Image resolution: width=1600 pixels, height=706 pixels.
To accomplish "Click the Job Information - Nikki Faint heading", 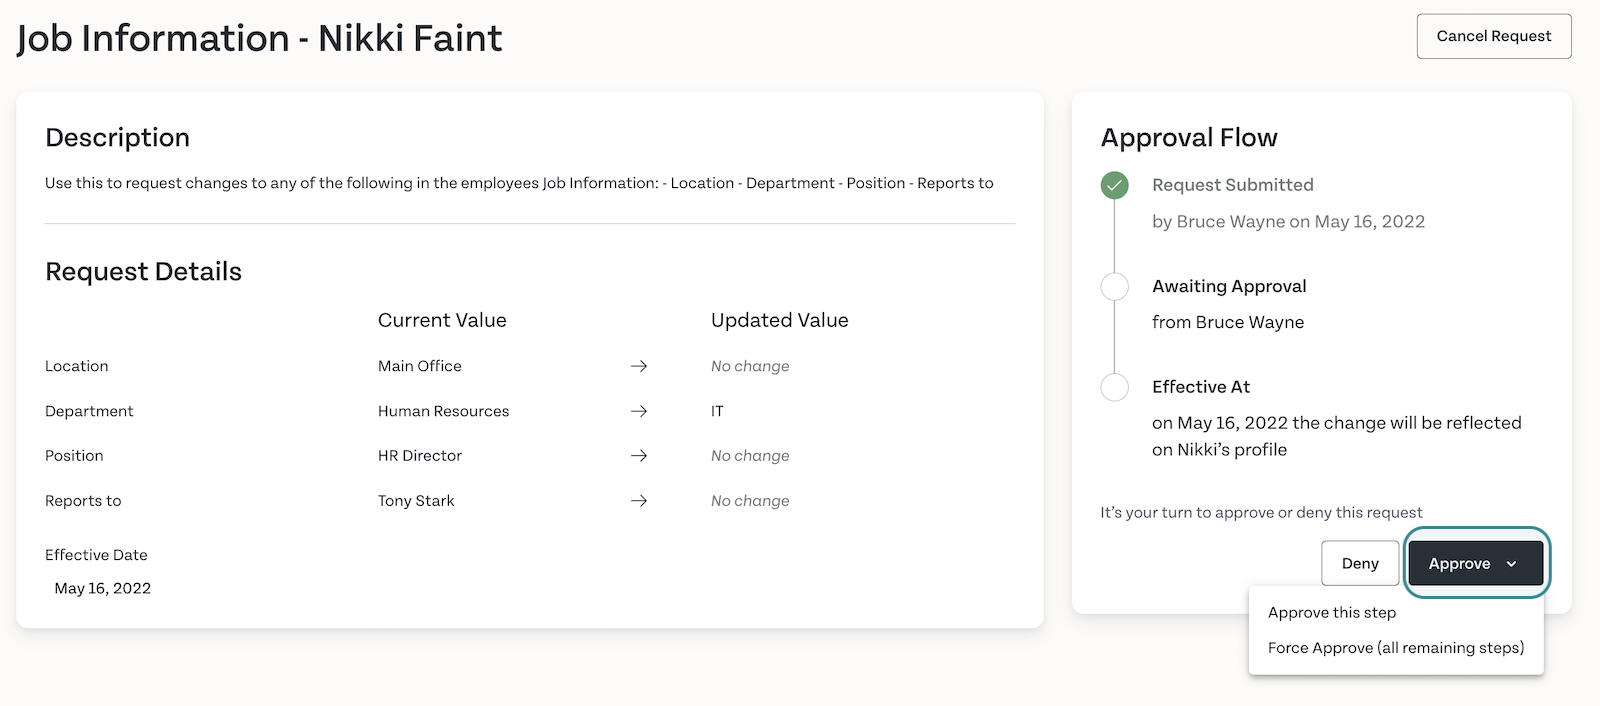I will click(259, 38).
